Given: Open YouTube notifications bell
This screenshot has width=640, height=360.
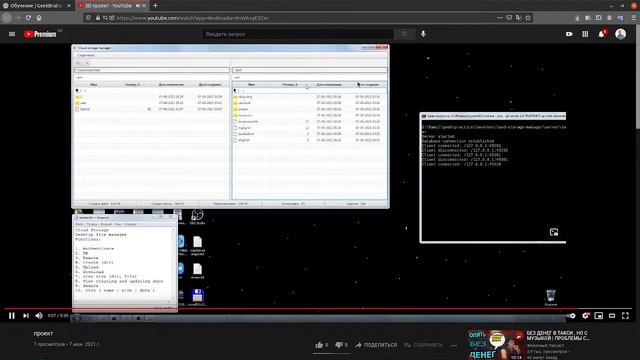Looking at the screenshot, I should [x=602, y=34].
